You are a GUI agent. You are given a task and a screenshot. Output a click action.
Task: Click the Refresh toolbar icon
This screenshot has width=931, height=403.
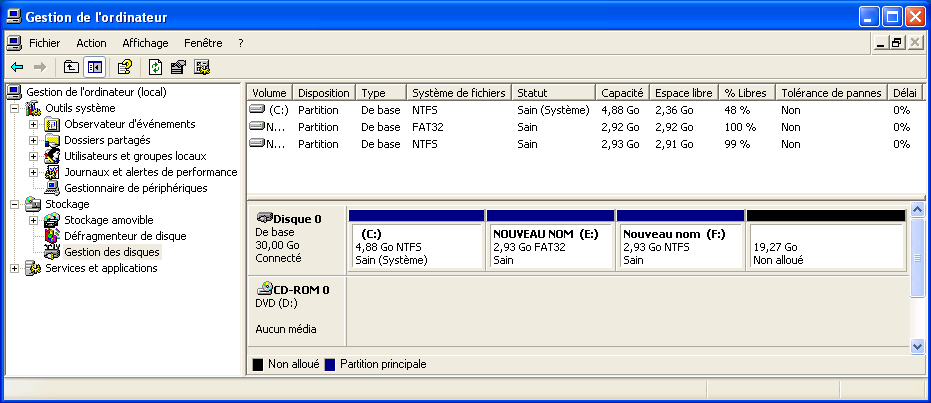155,67
